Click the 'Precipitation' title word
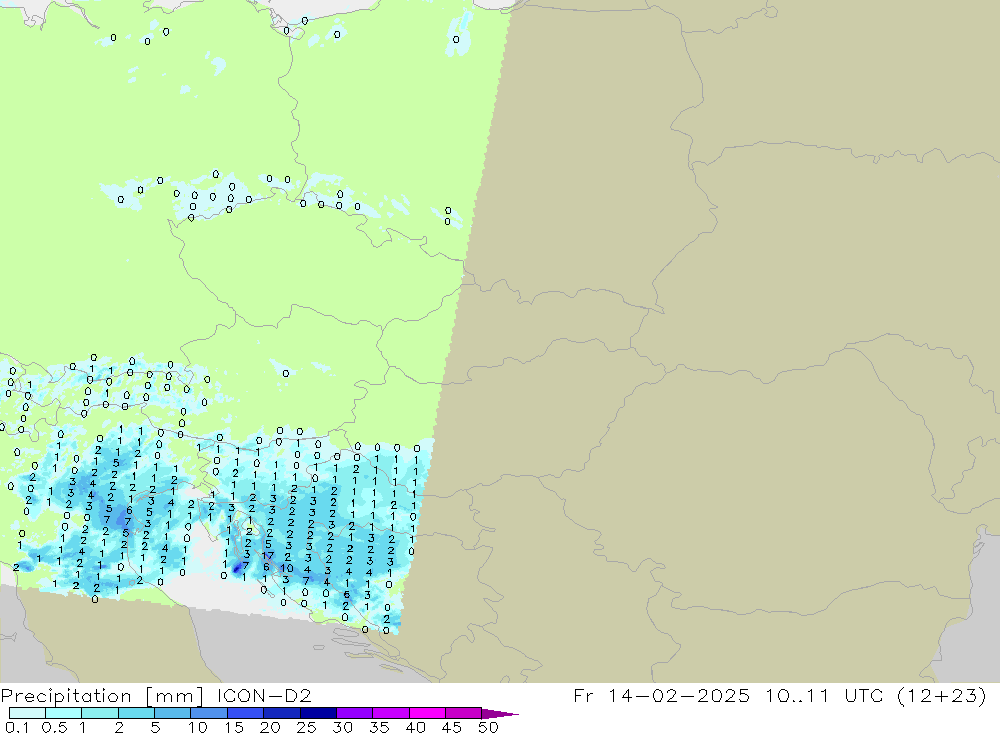 click(66, 696)
